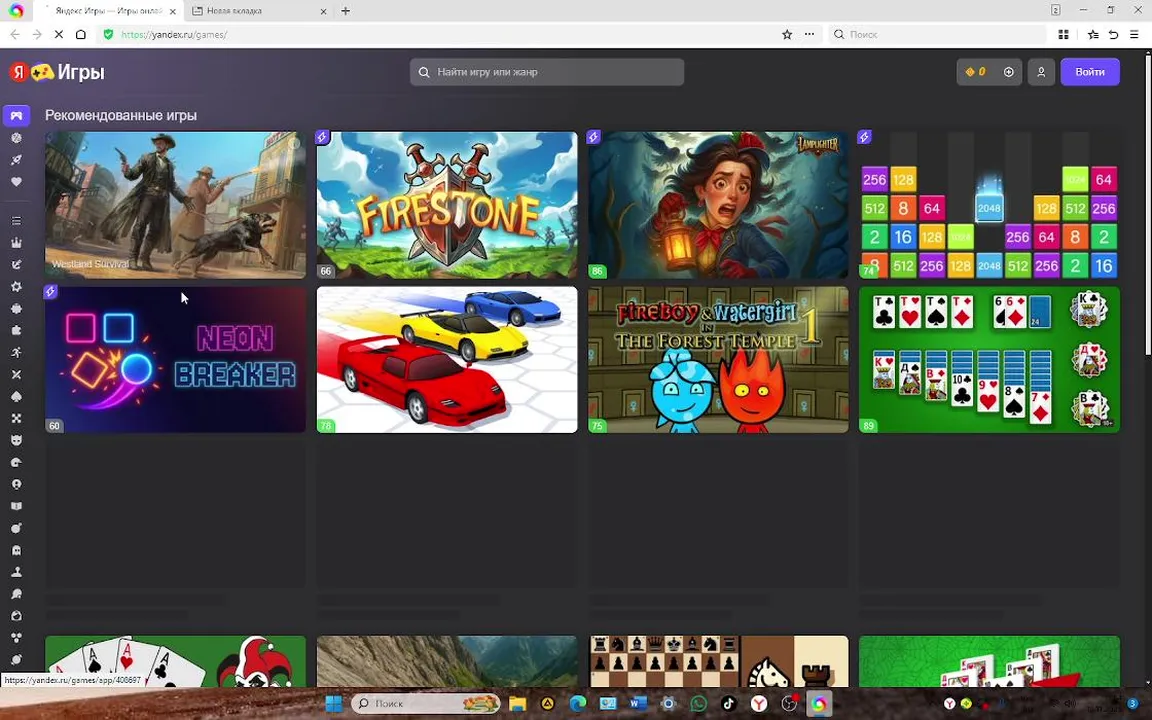Open the favorites list star icon in the toolbar
The width and height of the screenshot is (1152, 720).
(1093, 35)
